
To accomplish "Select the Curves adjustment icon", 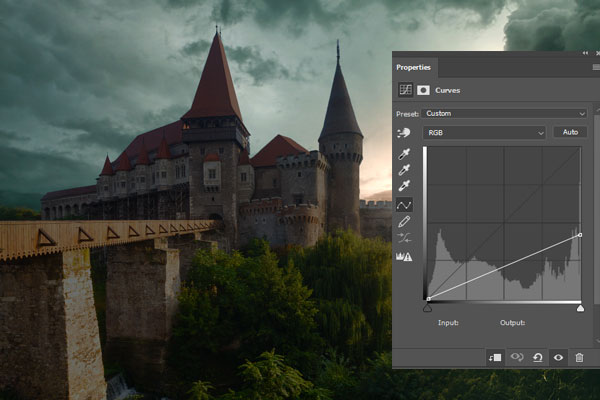I will [405, 90].
